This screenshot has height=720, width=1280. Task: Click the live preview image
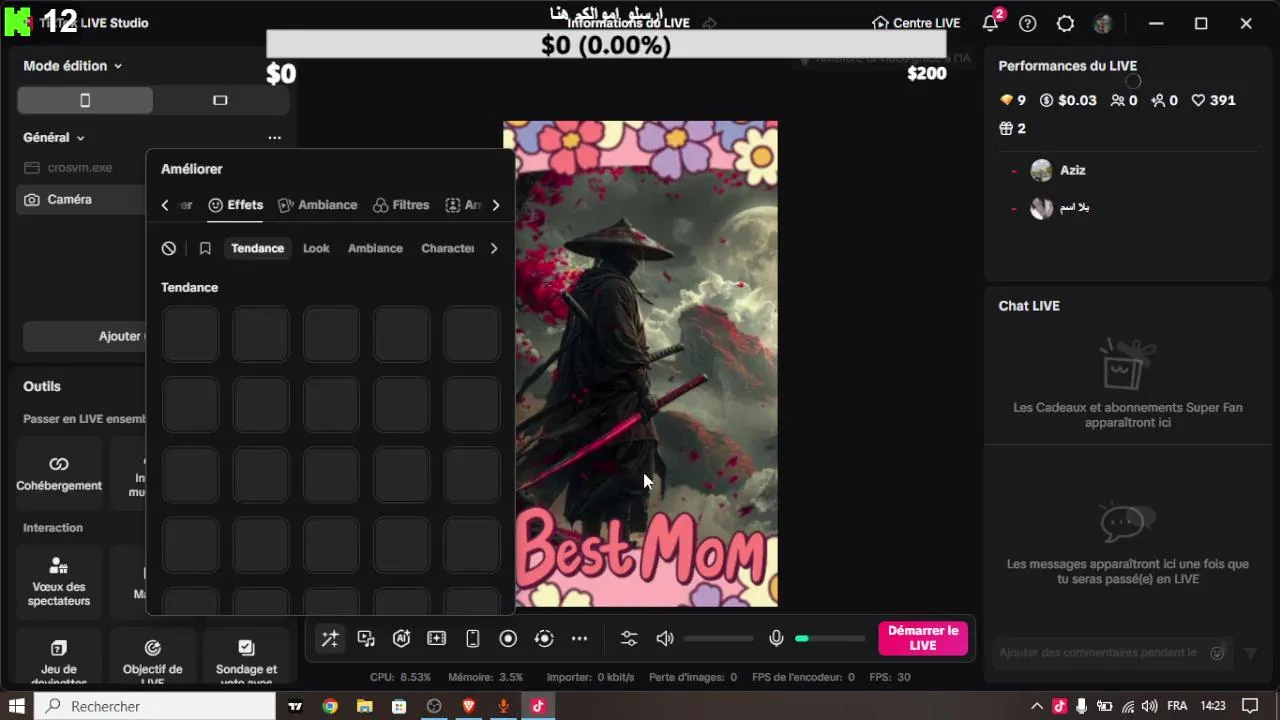[640, 364]
